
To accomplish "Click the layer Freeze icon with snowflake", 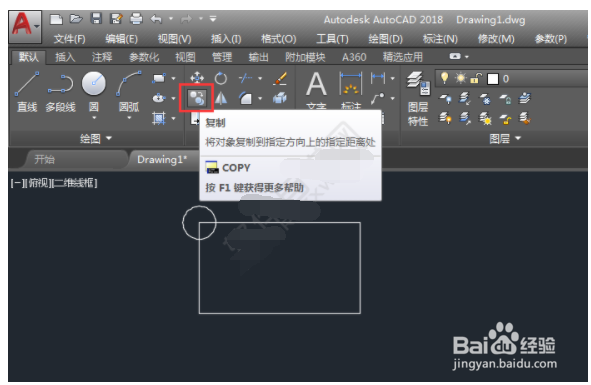I will point(485,99).
